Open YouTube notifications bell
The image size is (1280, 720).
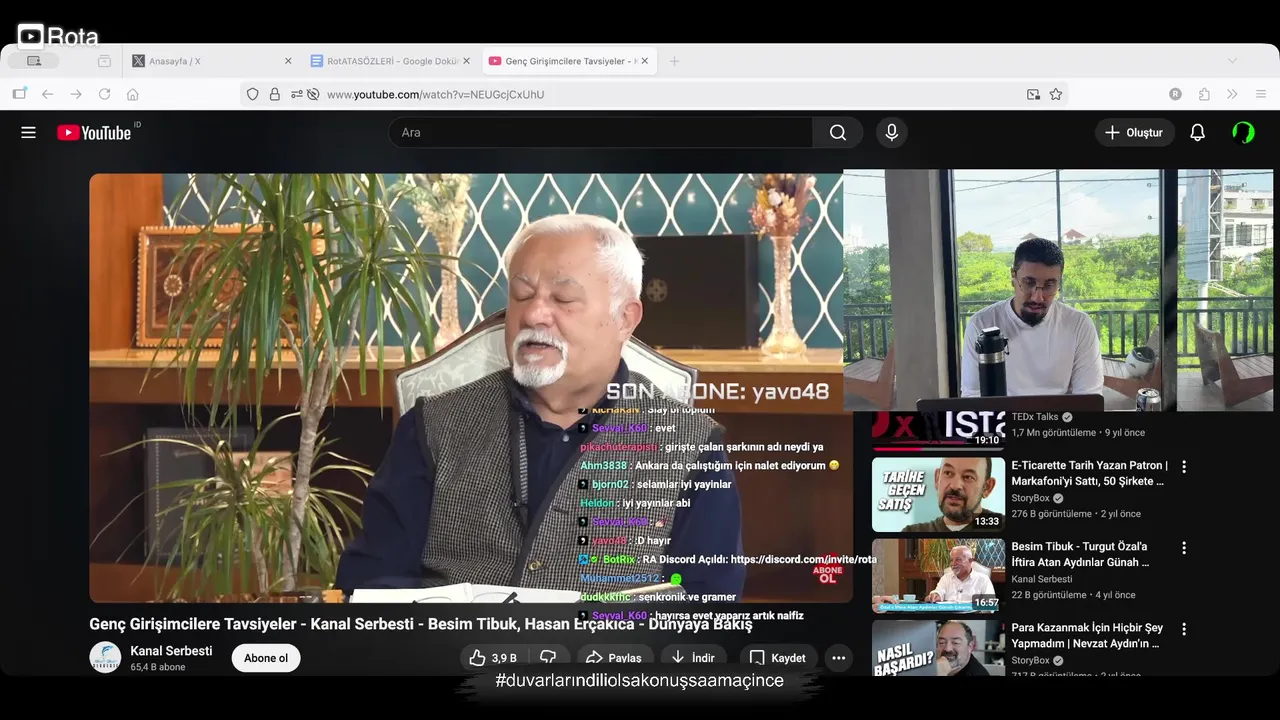pos(1197,132)
